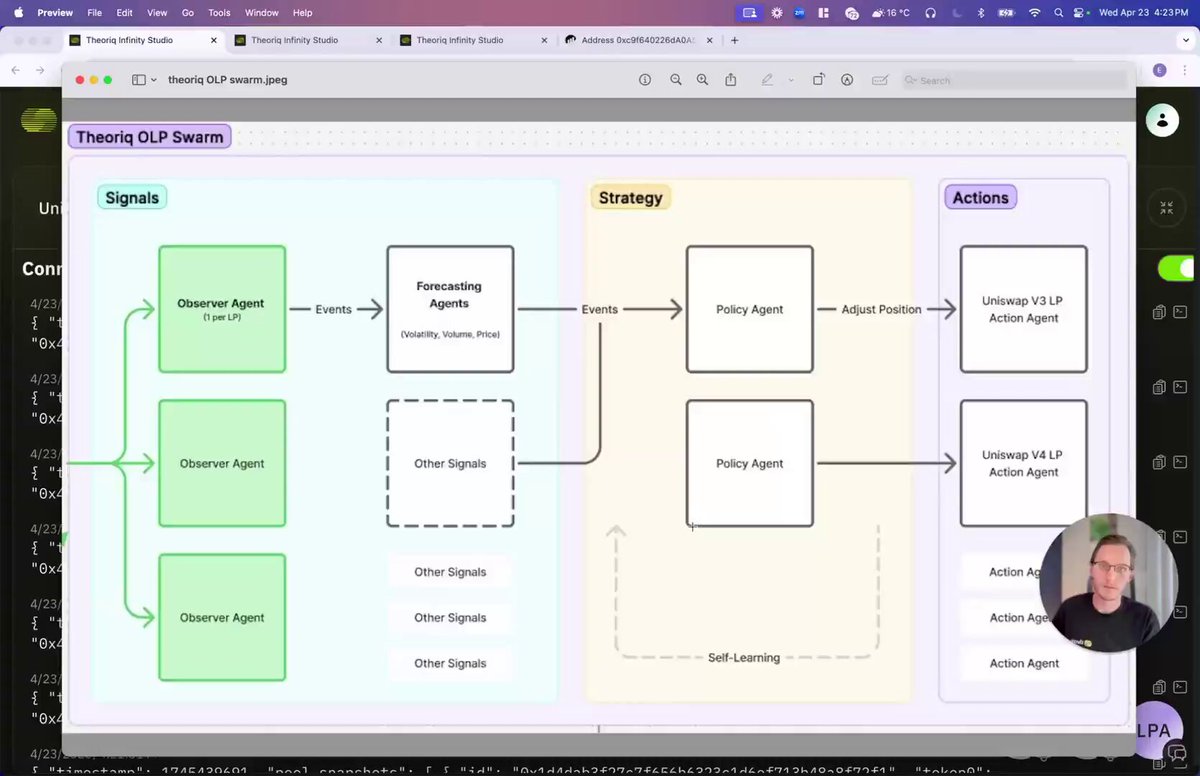
Task: Toggle the green switch in Theoriq Studio
Action: 1177,268
